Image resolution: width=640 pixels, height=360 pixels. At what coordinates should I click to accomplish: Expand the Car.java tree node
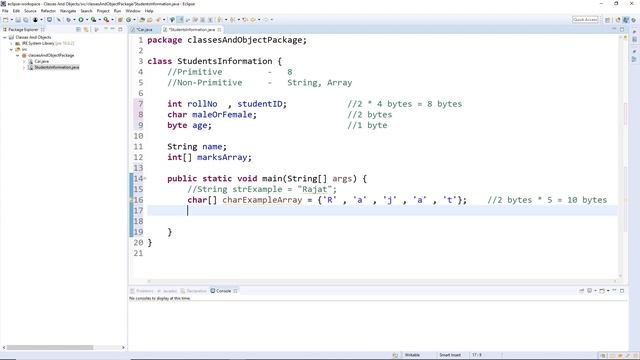24,61
